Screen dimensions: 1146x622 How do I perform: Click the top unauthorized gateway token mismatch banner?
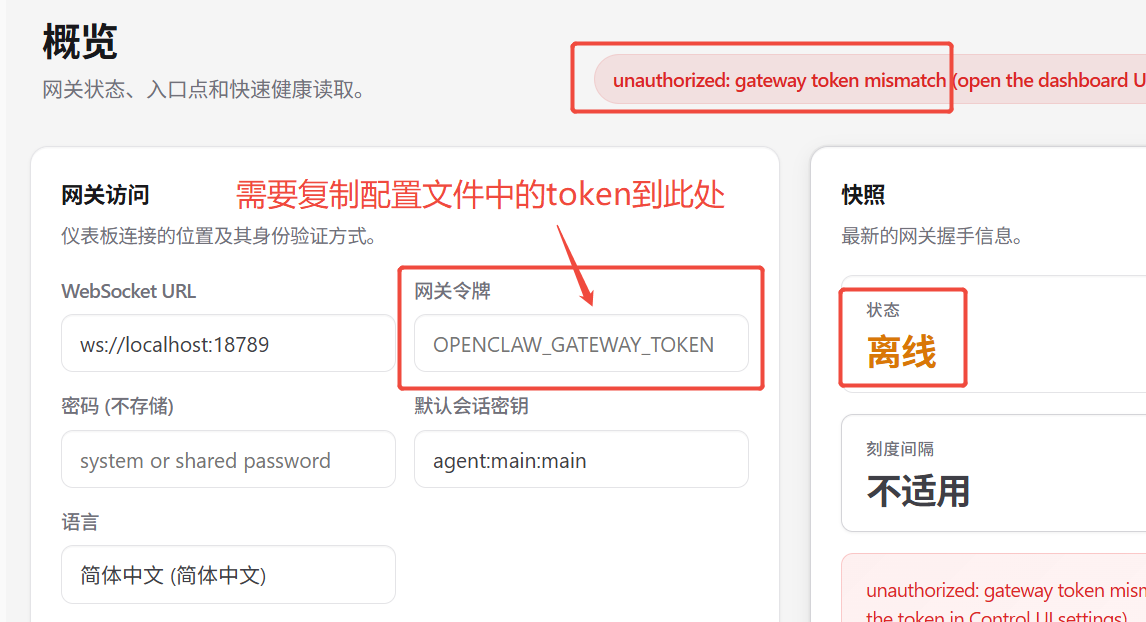(870, 80)
